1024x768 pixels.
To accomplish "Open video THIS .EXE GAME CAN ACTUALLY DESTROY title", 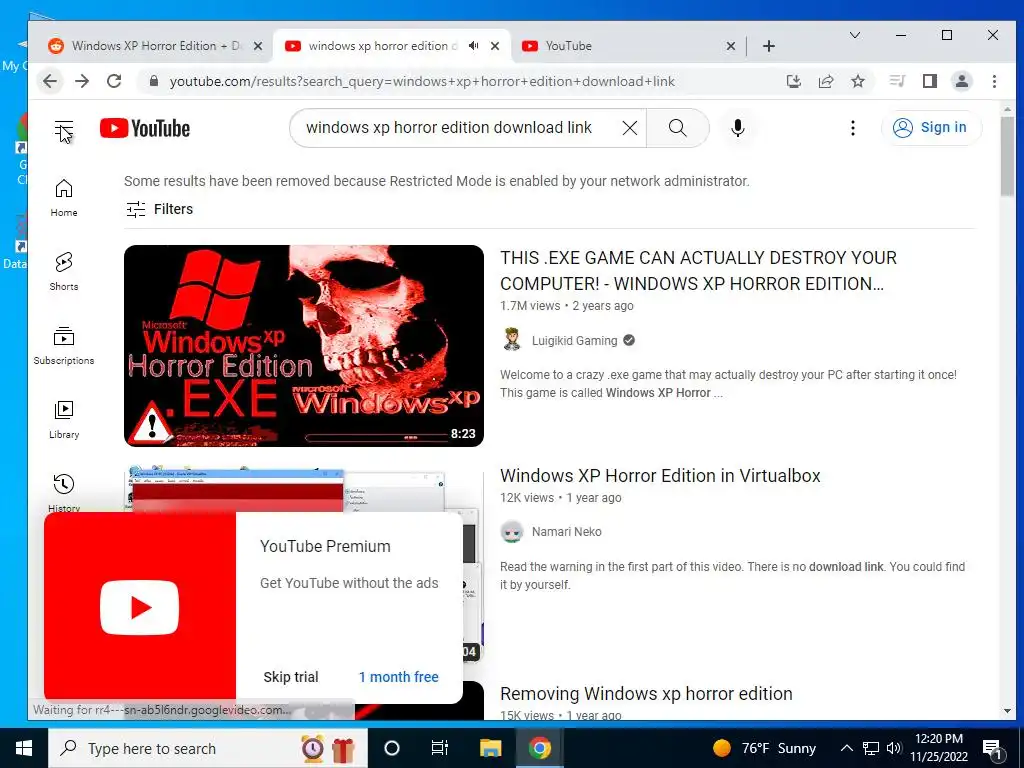I will pyautogui.click(x=698, y=270).
